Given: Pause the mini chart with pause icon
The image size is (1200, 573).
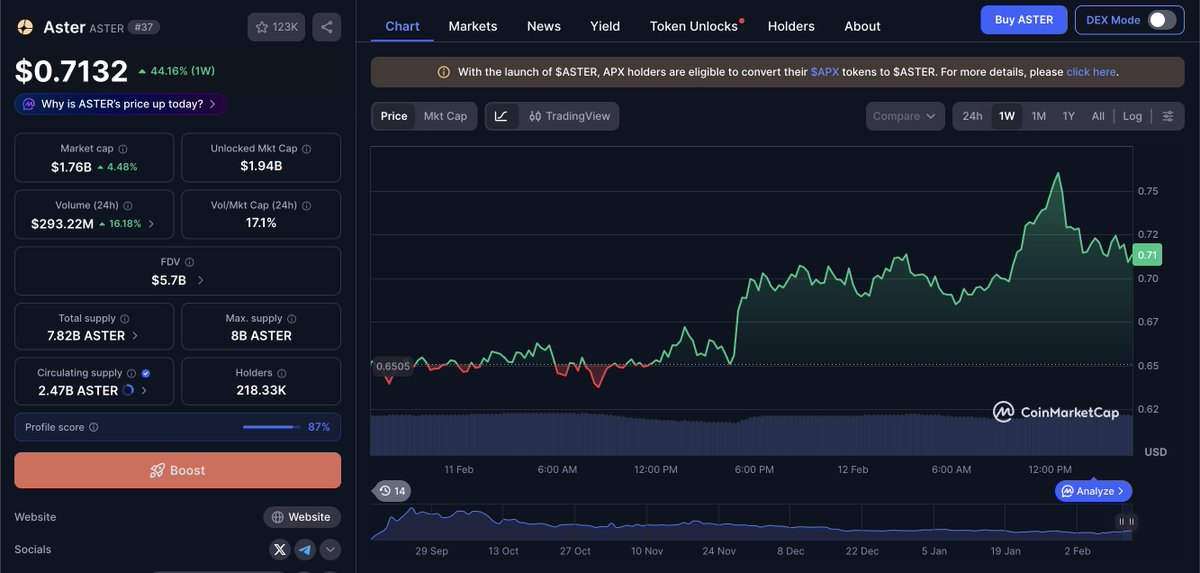Looking at the screenshot, I should click(x=1126, y=521).
